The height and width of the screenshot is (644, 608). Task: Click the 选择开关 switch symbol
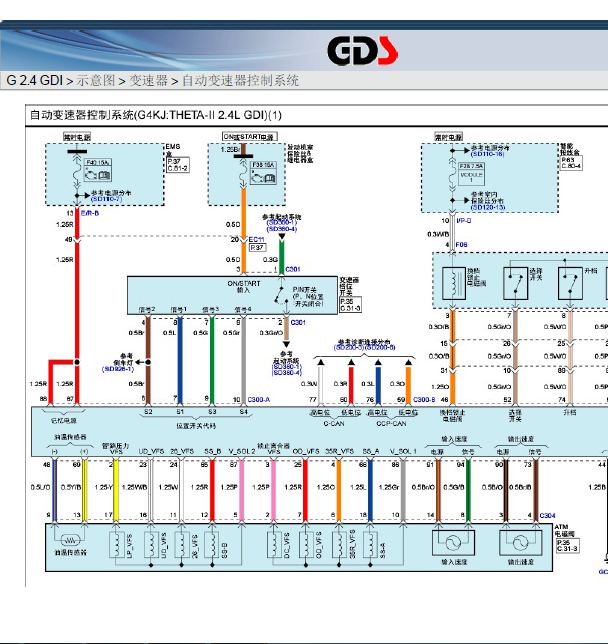click(515, 283)
